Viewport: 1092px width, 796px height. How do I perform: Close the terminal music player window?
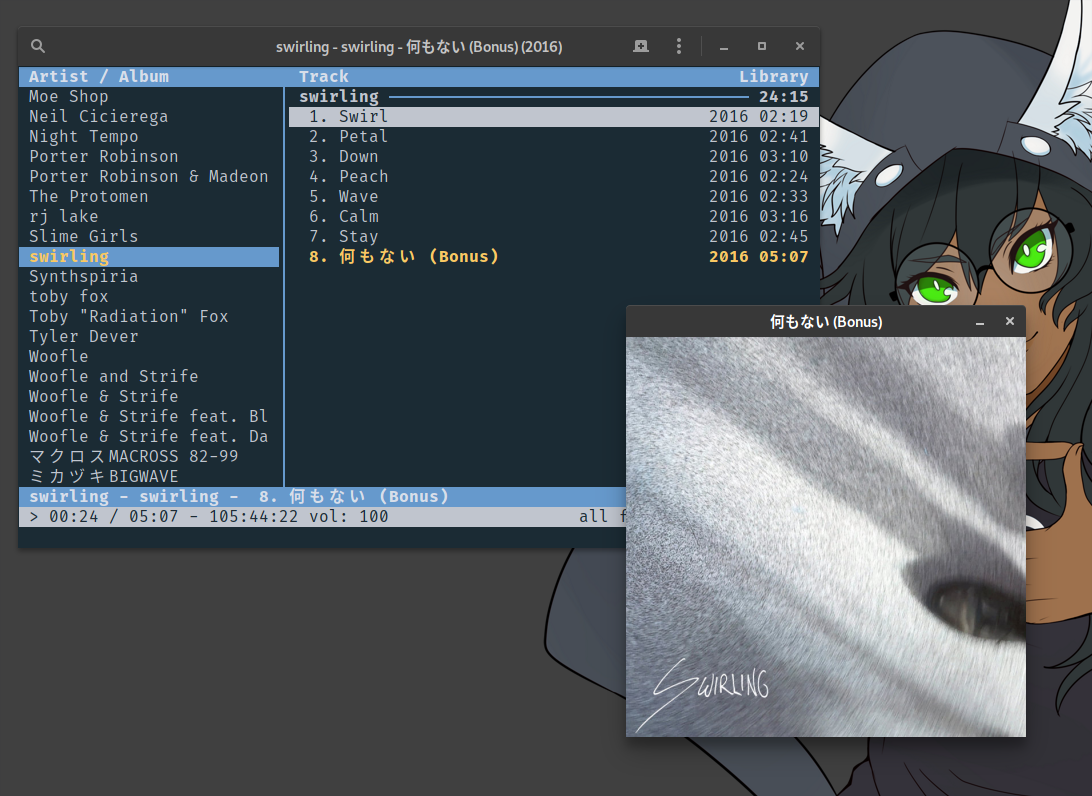tap(800, 46)
